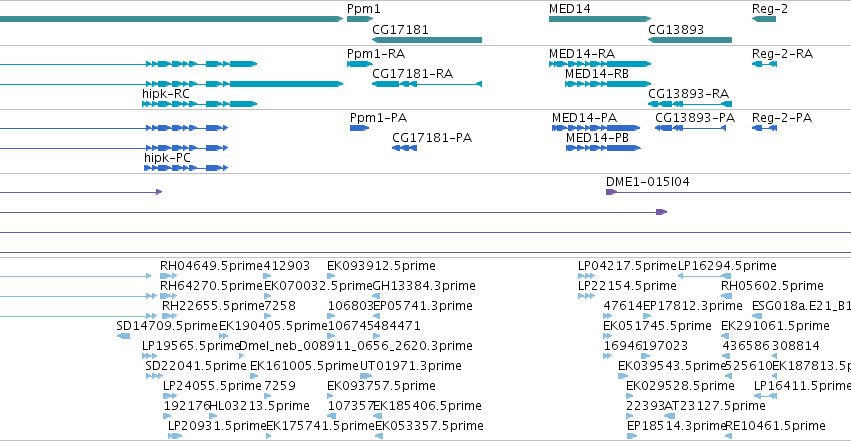Select protein Ppm1-PA
The image size is (851, 441).
point(359,128)
